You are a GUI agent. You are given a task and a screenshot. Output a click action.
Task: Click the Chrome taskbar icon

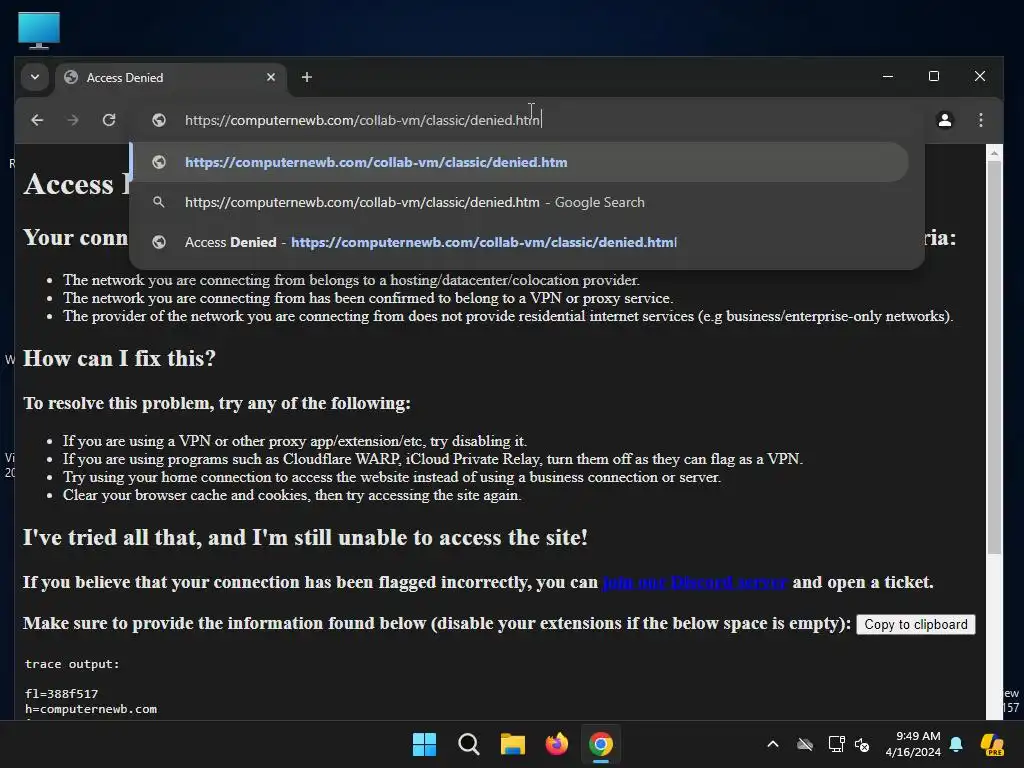point(601,744)
